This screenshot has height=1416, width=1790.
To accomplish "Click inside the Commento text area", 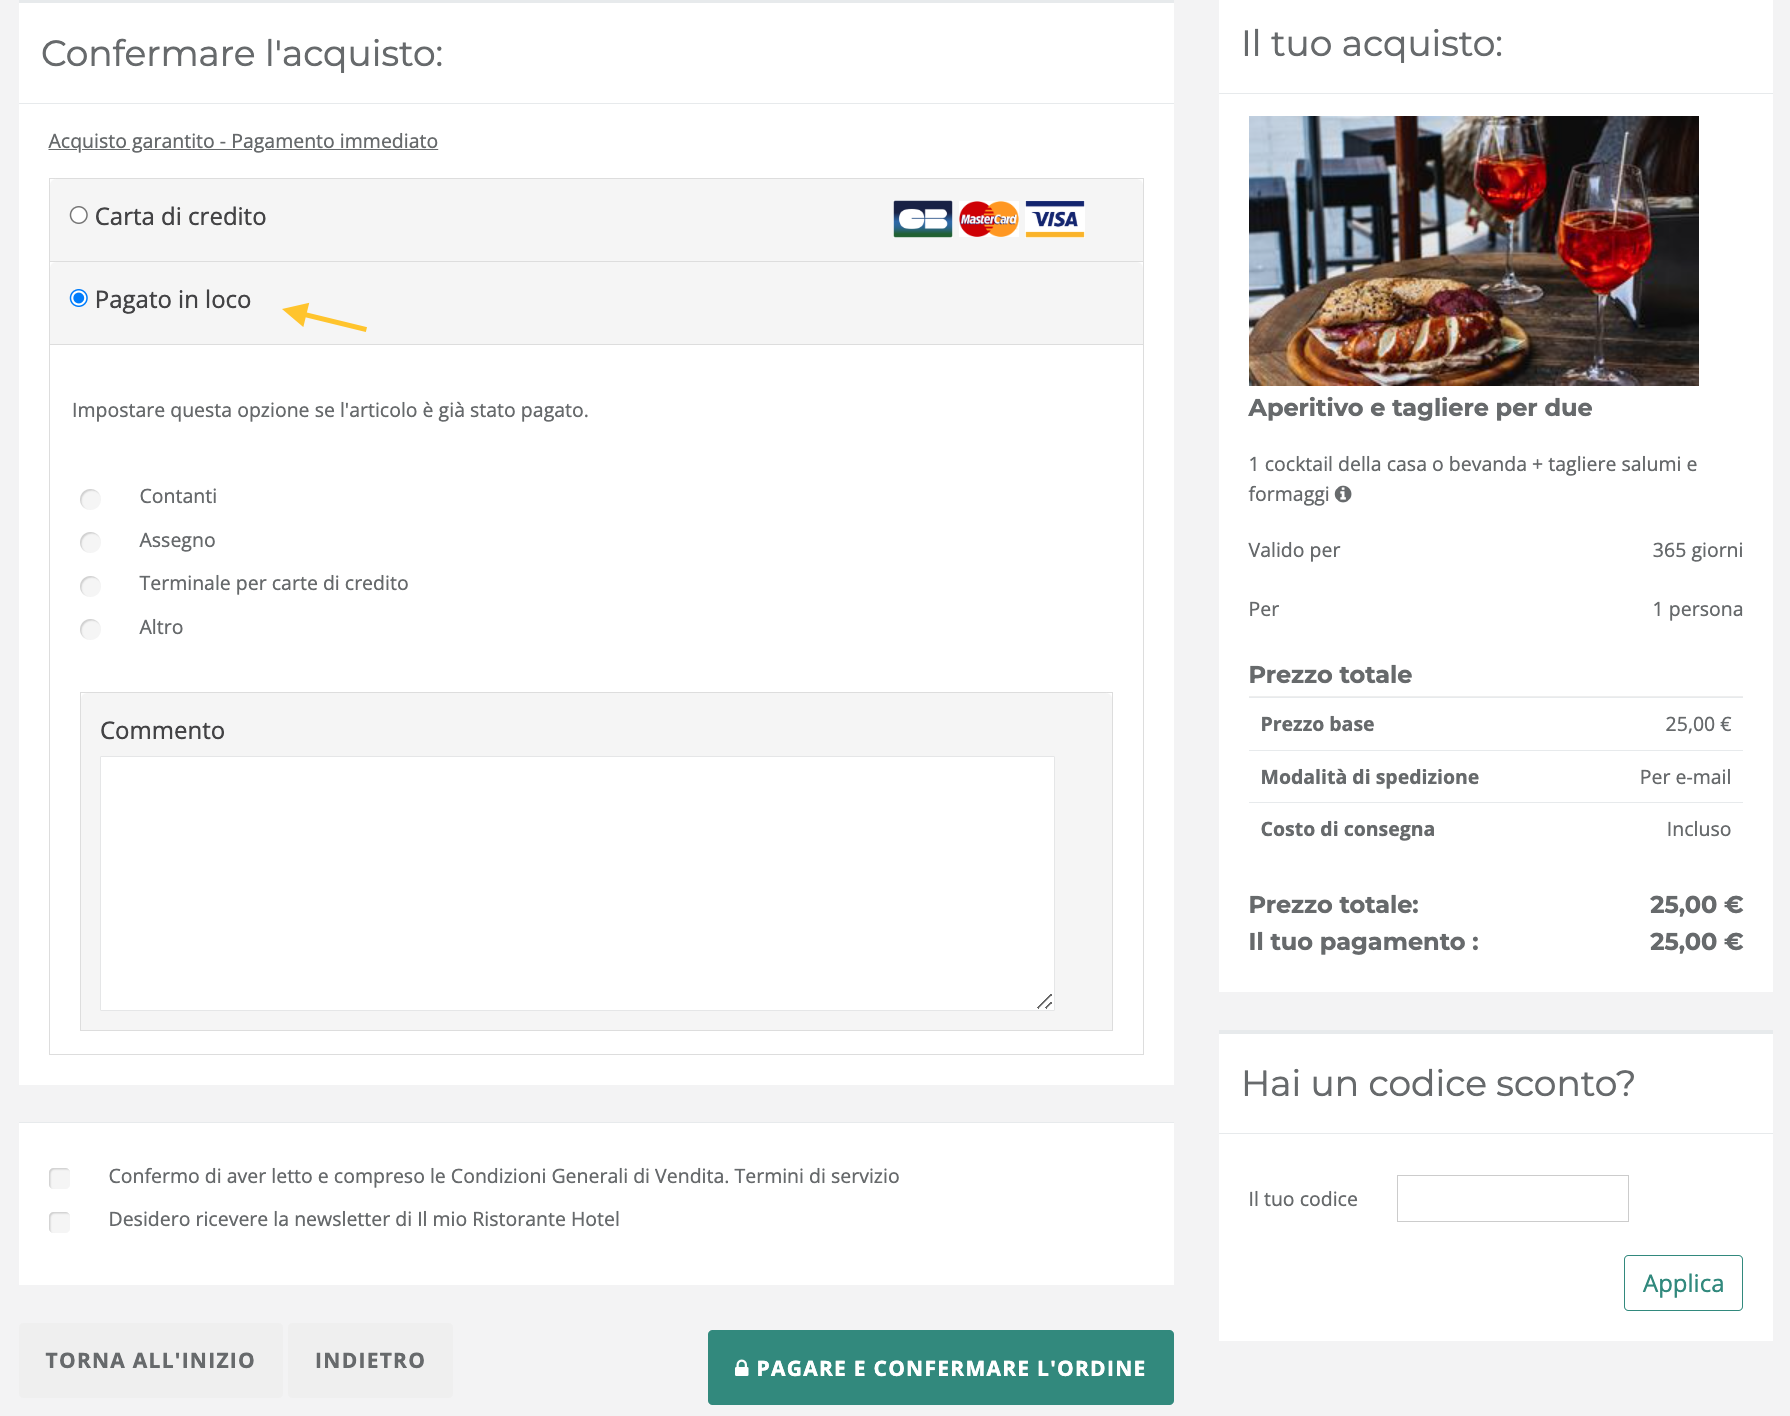I will [x=577, y=882].
